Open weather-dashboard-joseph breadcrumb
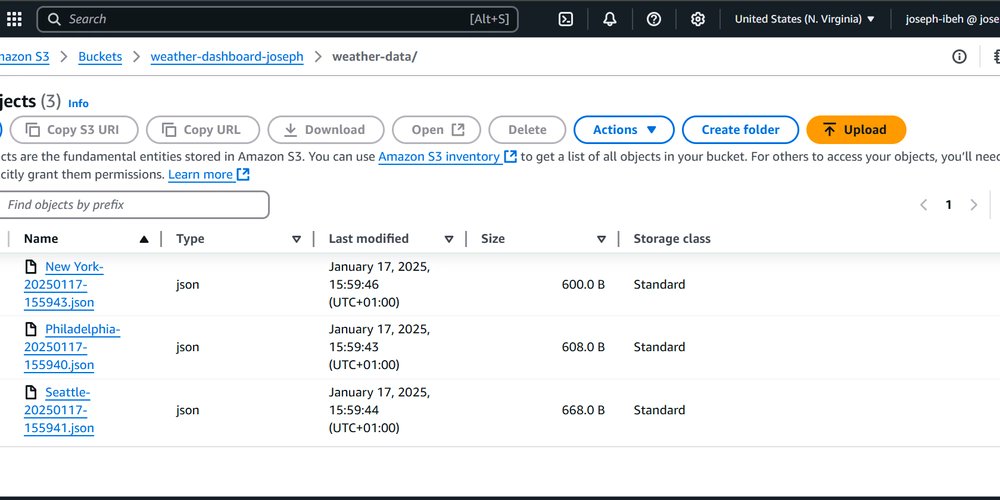 [x=227, y=57]
